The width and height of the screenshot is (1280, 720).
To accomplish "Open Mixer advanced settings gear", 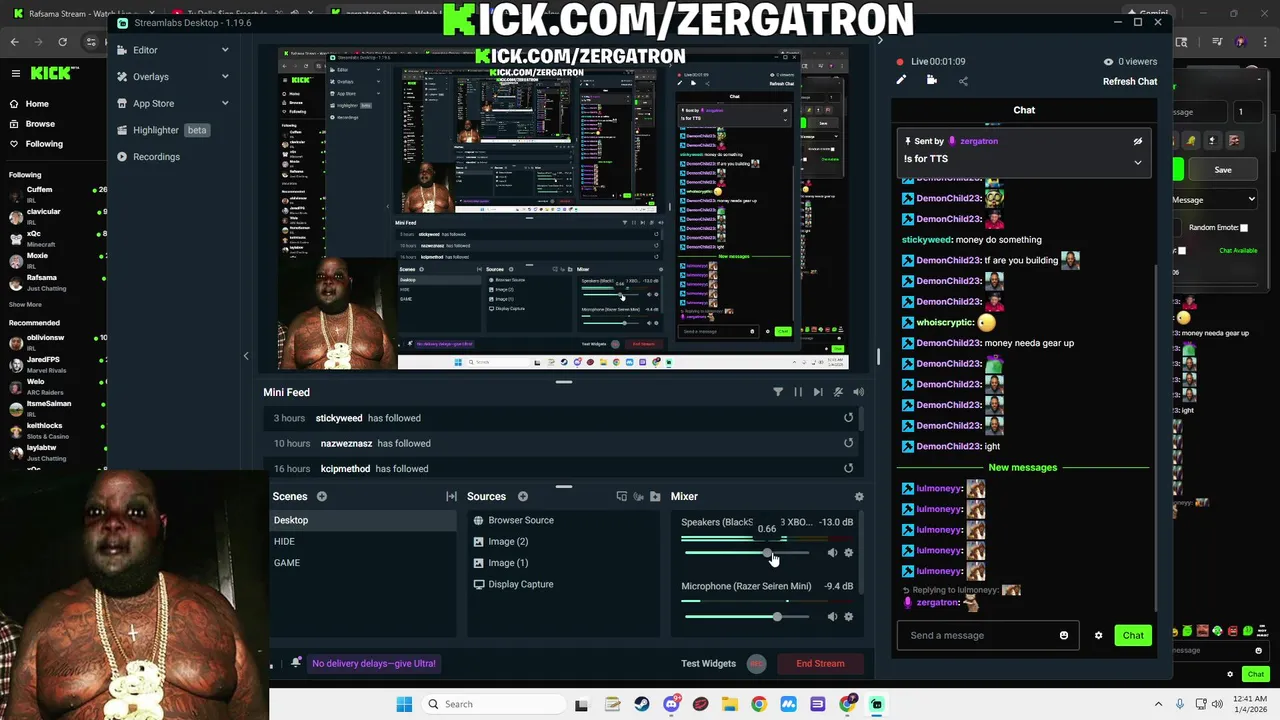I will [859, 496].
